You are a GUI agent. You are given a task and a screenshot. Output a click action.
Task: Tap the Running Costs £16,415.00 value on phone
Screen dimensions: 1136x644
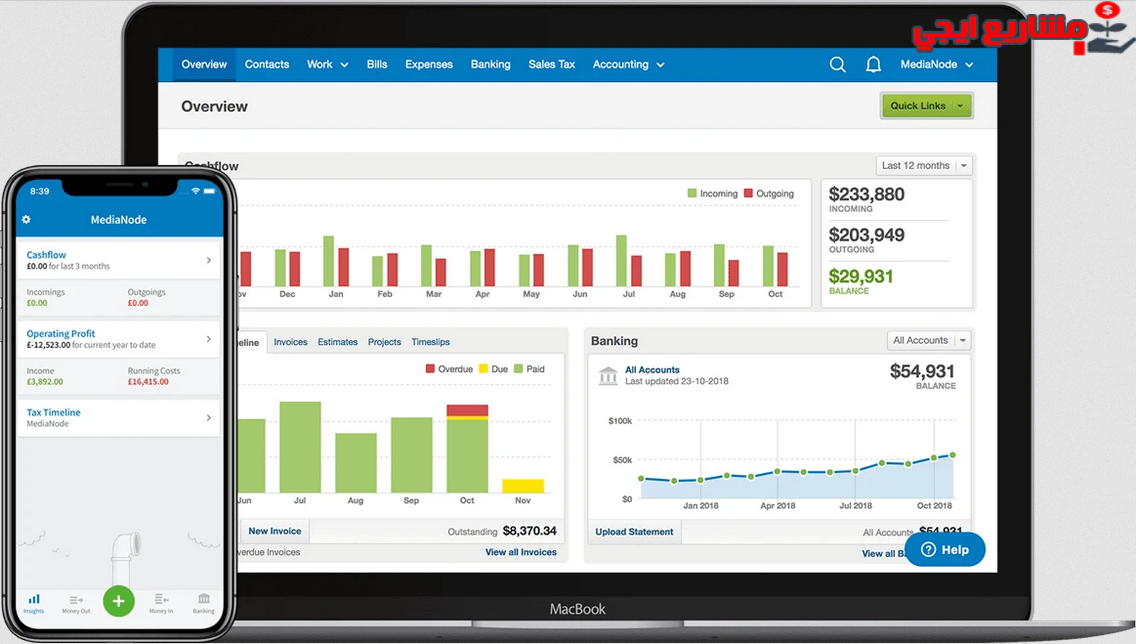click(148, 382)
